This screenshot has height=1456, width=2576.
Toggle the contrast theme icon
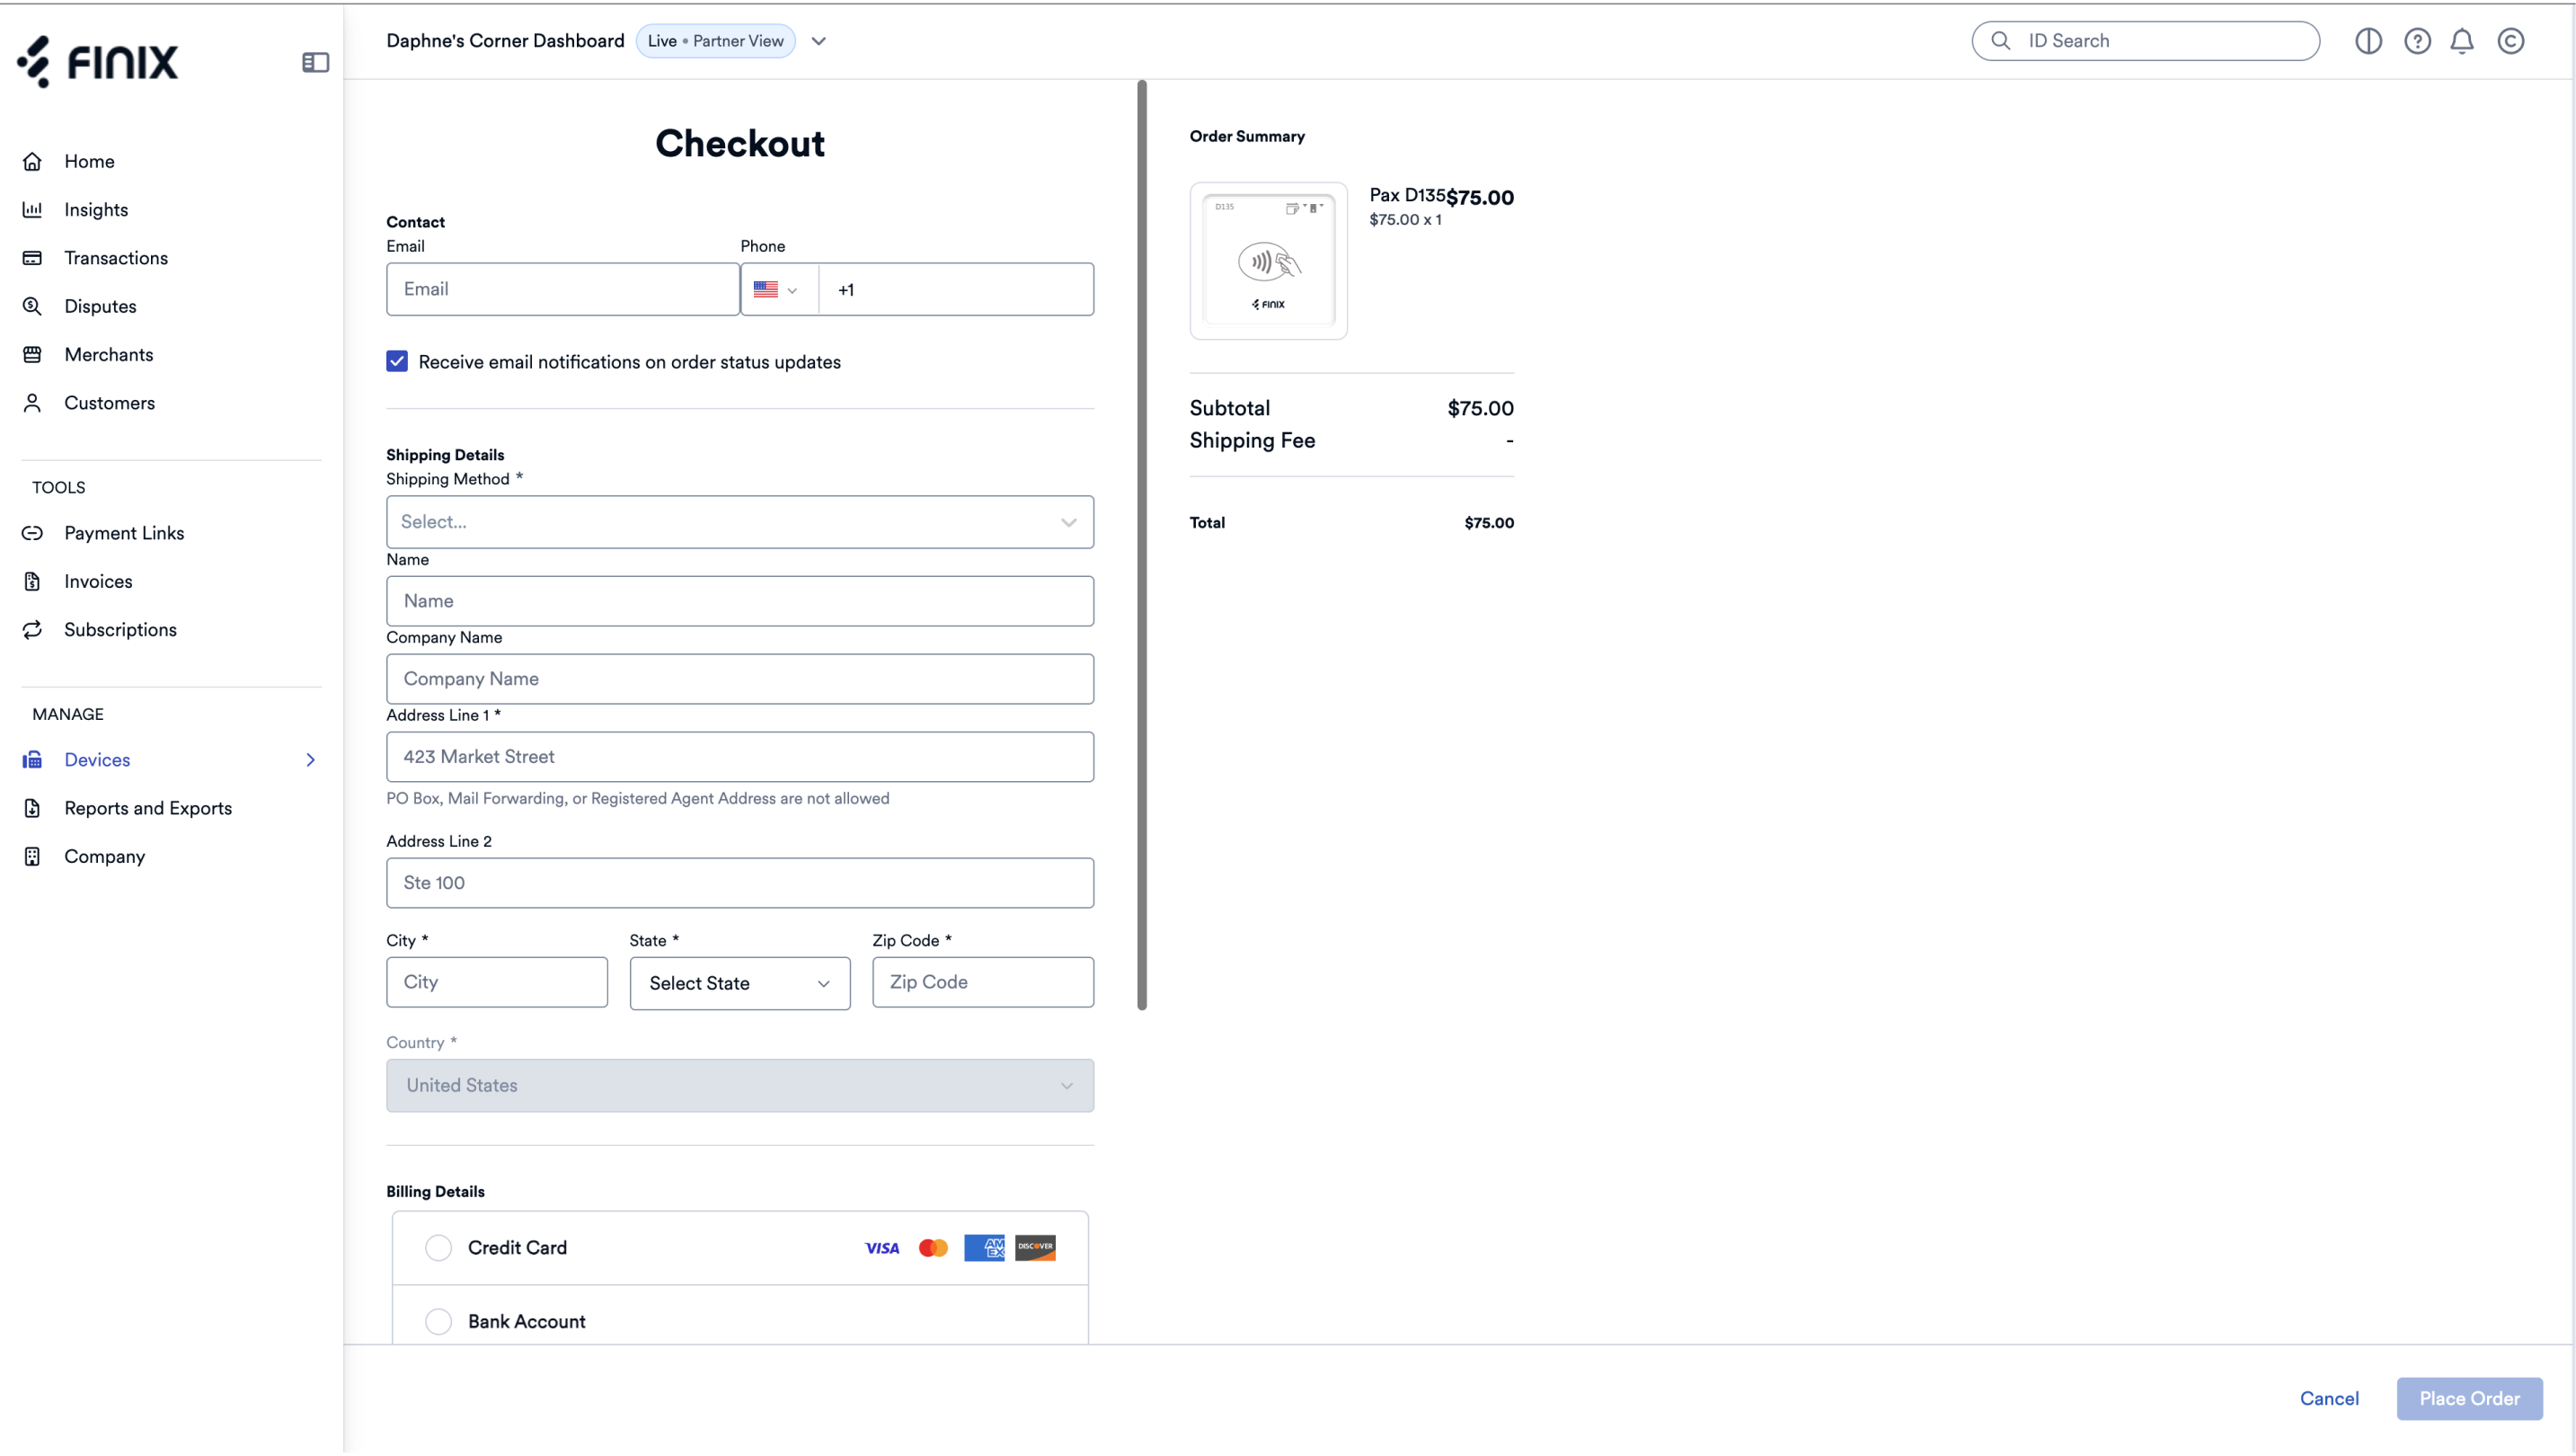tap(2368, 40)
